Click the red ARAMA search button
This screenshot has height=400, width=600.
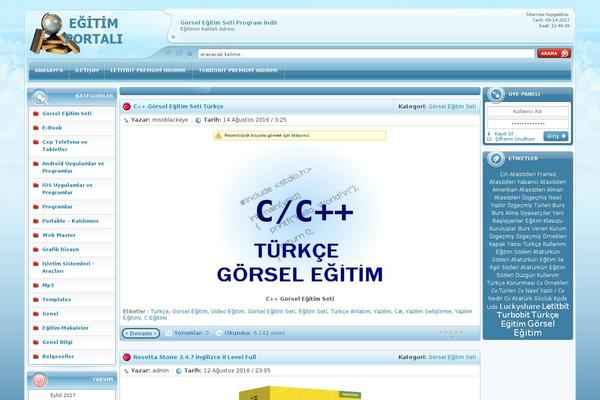pyautogui.click(x=554, y=54)
